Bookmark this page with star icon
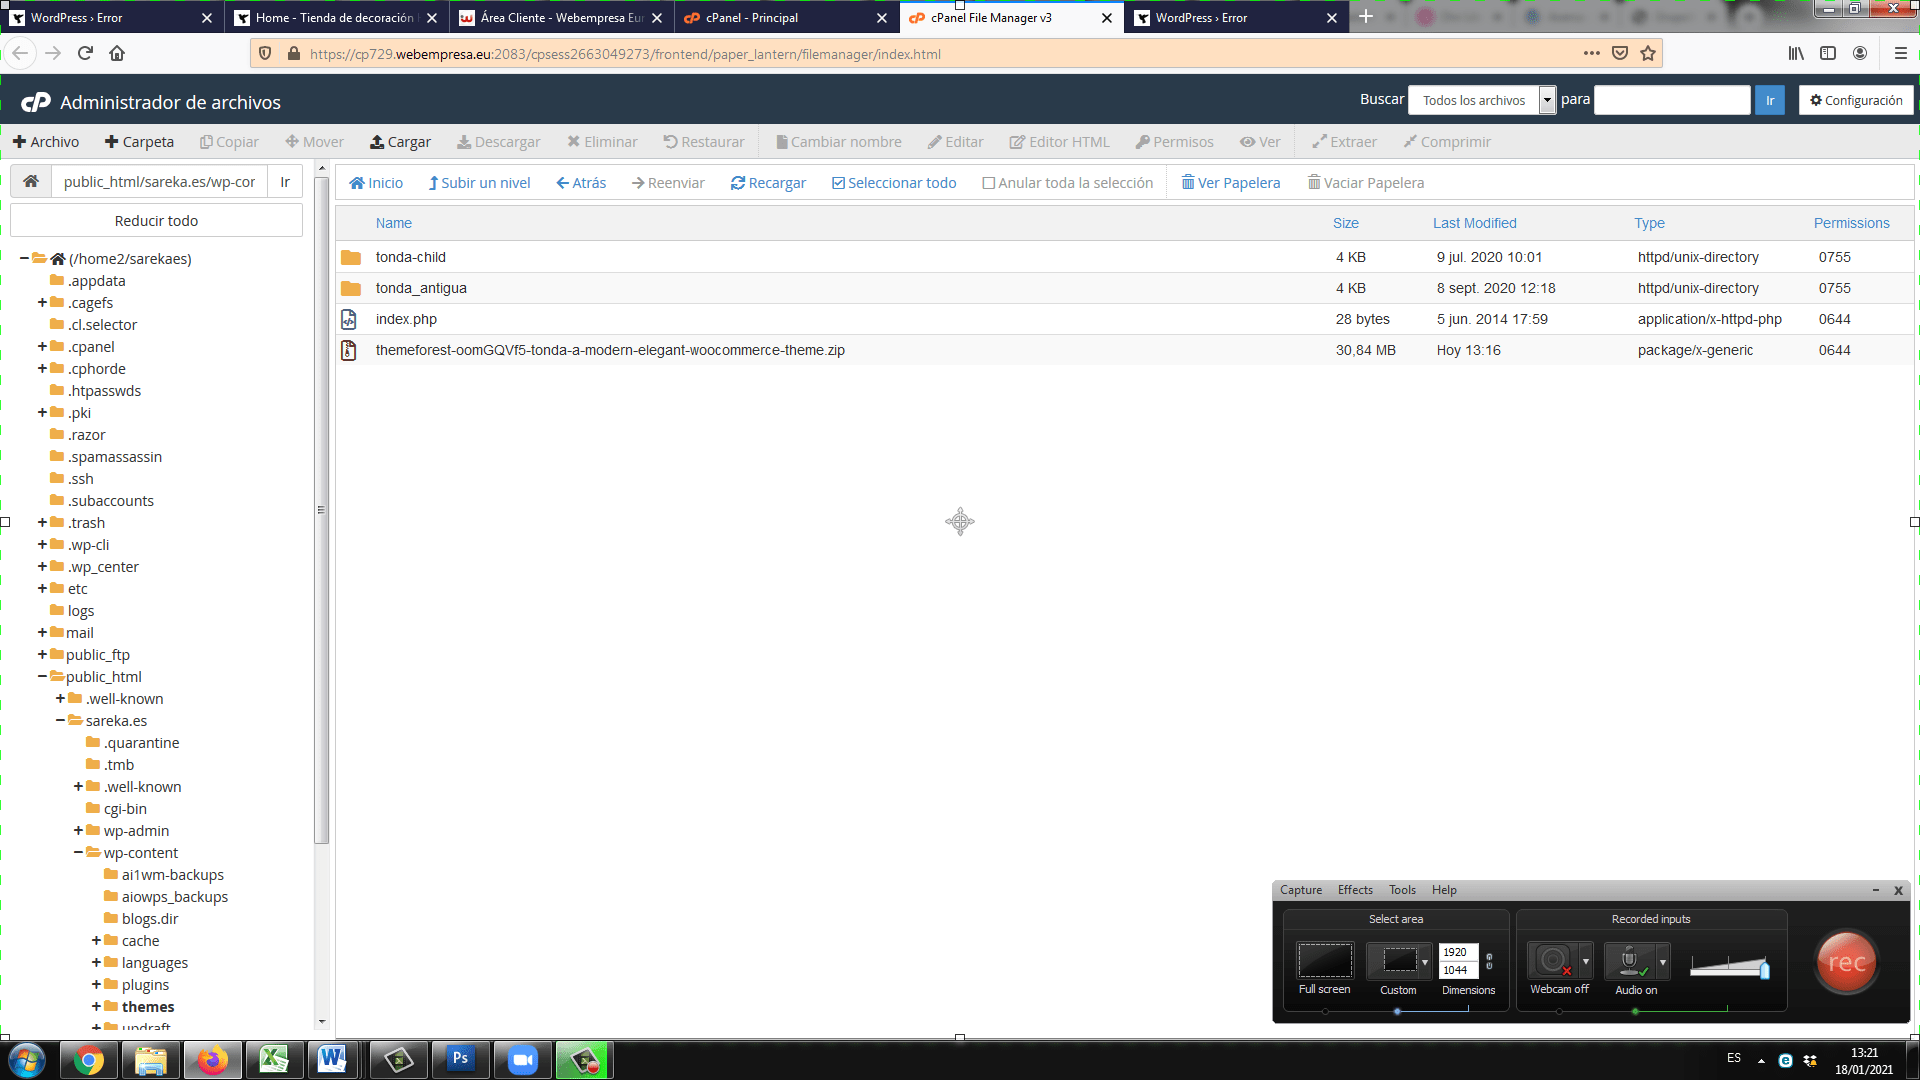 pos(1648,53)
